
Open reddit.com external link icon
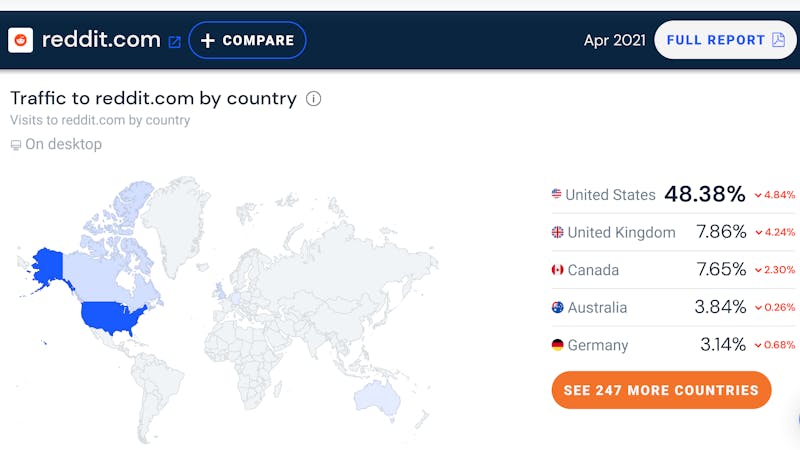(174, 42)
